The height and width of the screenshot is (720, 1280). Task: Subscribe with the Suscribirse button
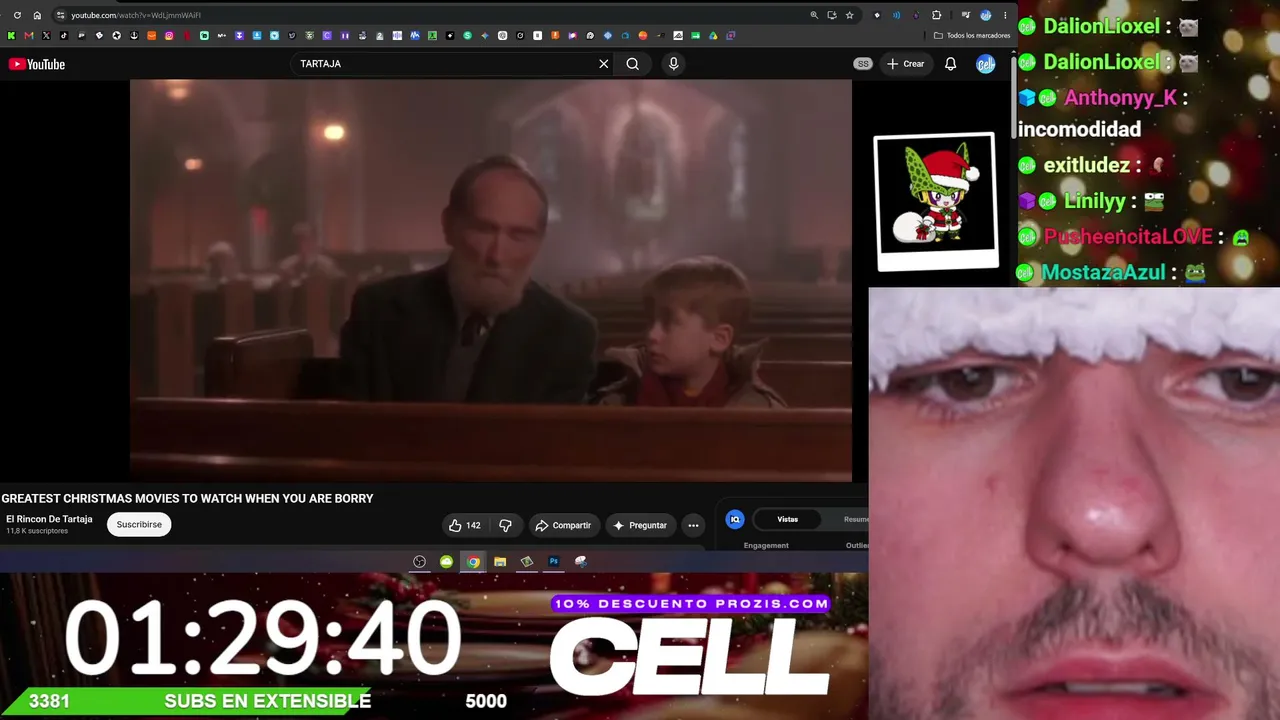139,524
